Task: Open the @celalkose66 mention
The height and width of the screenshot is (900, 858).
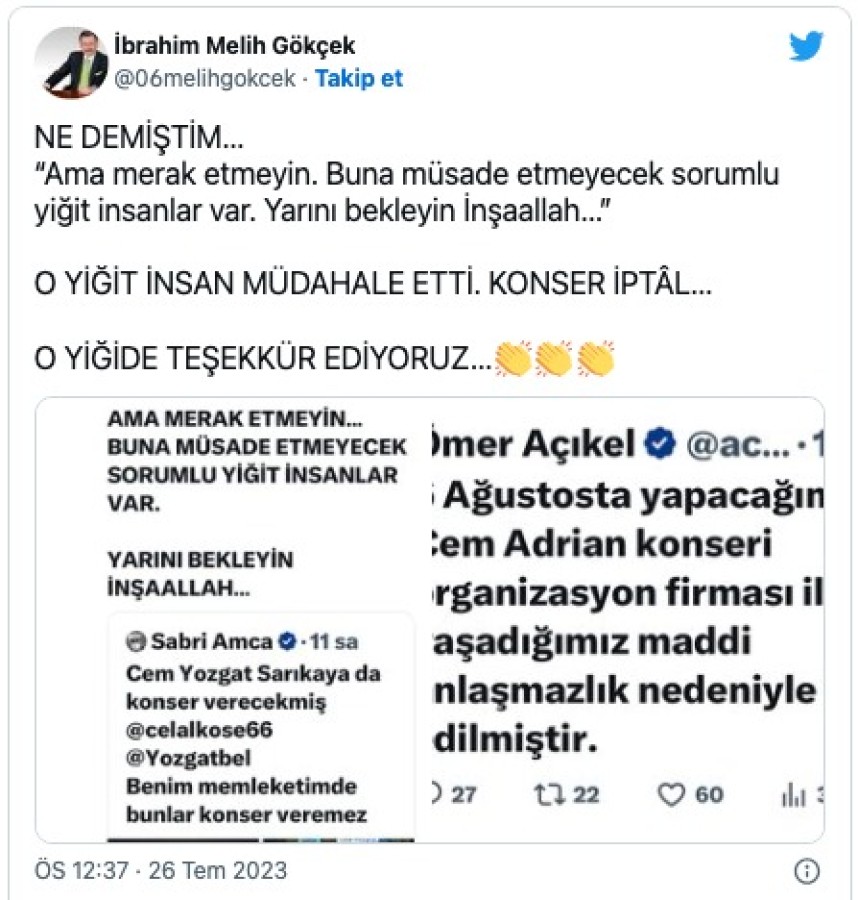Action: click(199, 730)
